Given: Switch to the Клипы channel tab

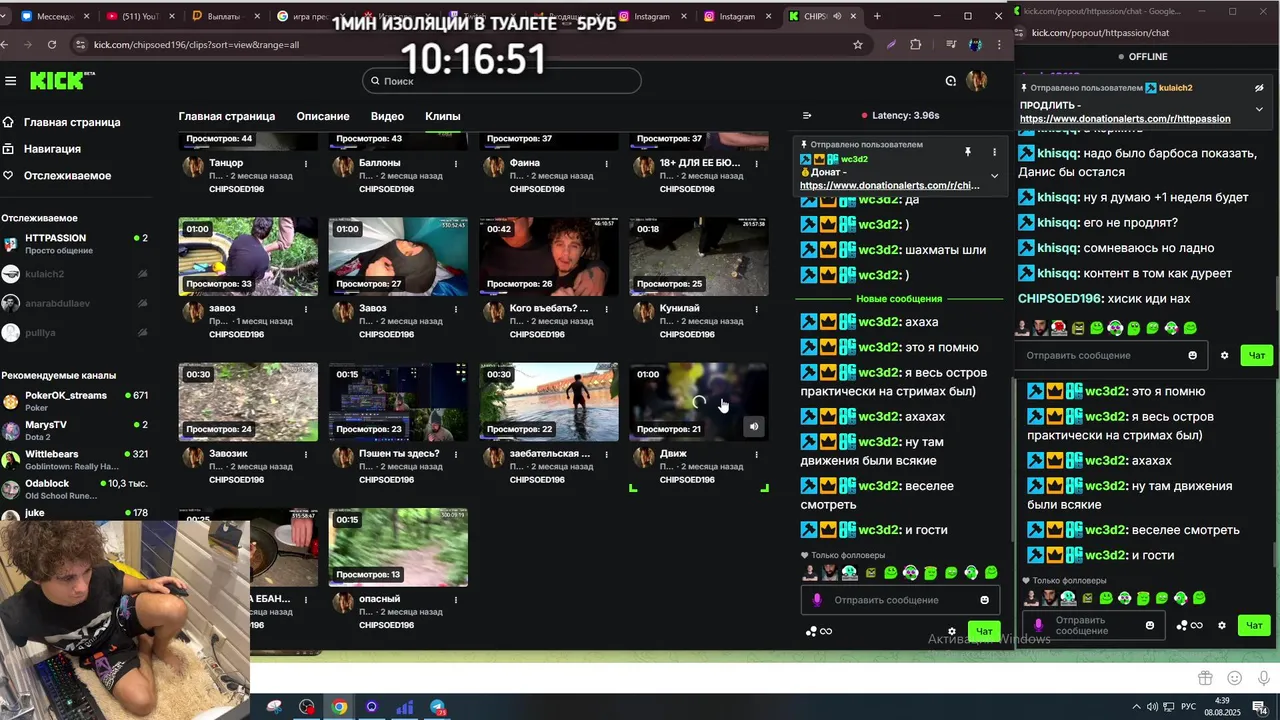Looking at the screenshot, I should click(x=443, y=116).
